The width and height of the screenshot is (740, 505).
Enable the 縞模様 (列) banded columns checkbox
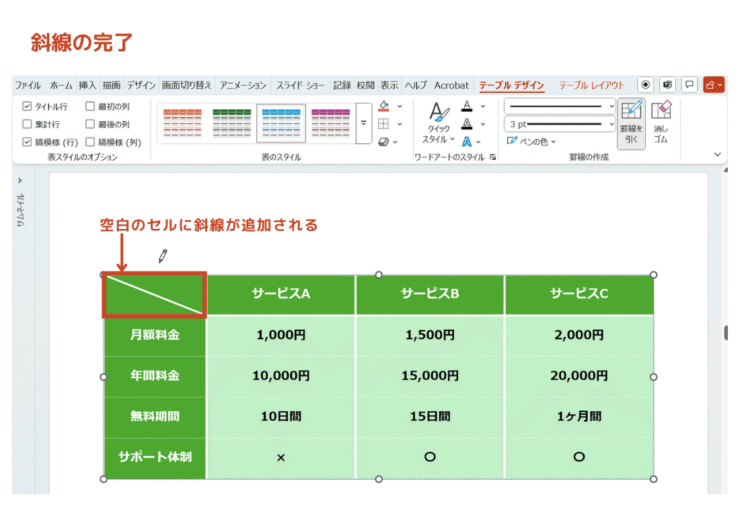point(90,142)
